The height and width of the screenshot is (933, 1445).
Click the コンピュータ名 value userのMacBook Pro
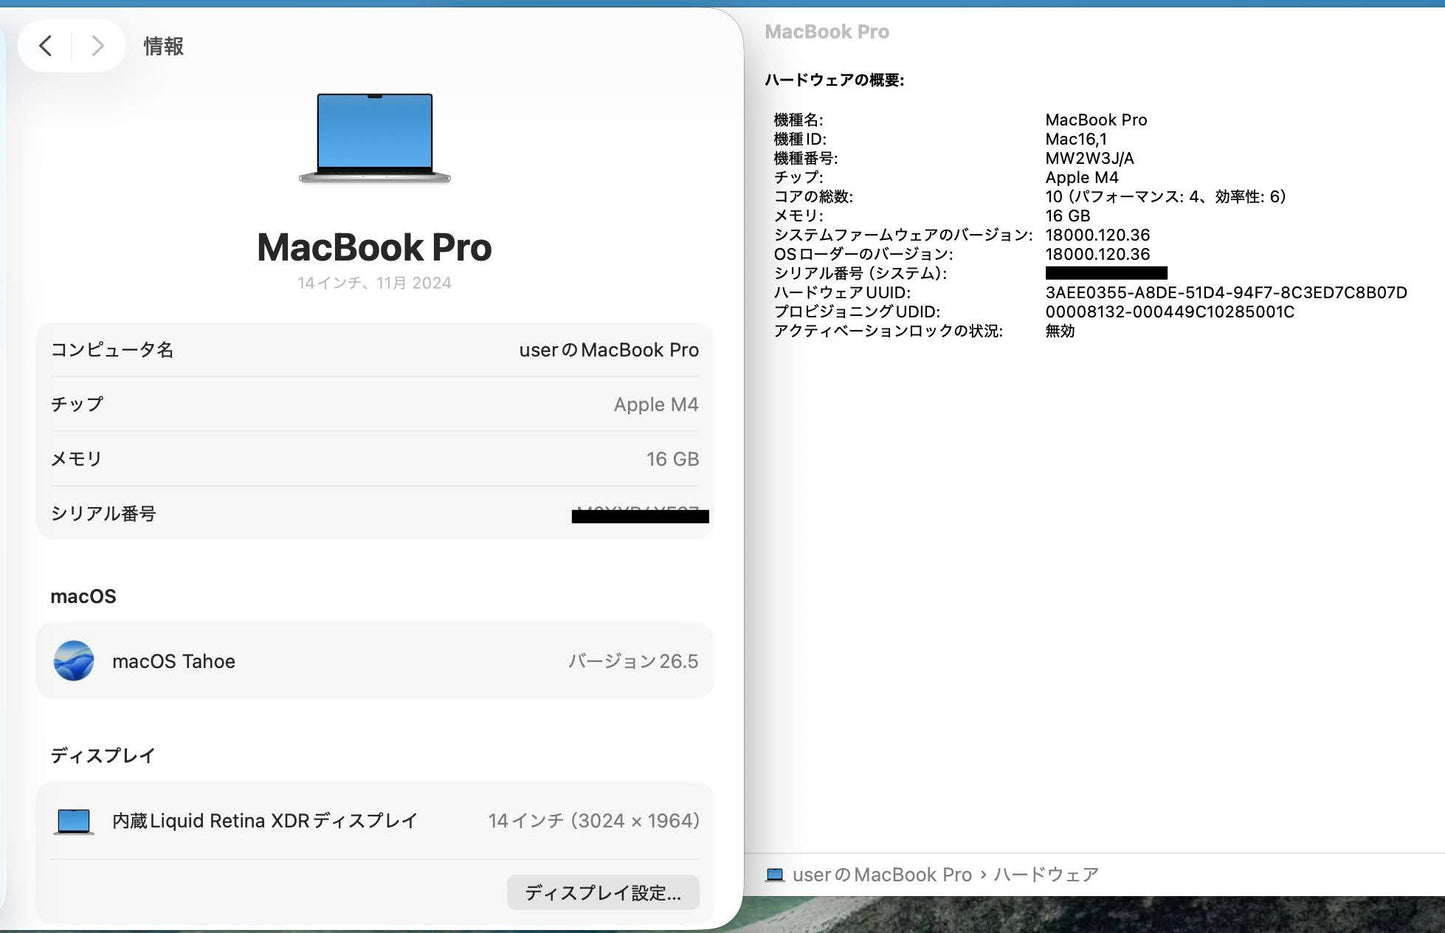click(609, 350)
